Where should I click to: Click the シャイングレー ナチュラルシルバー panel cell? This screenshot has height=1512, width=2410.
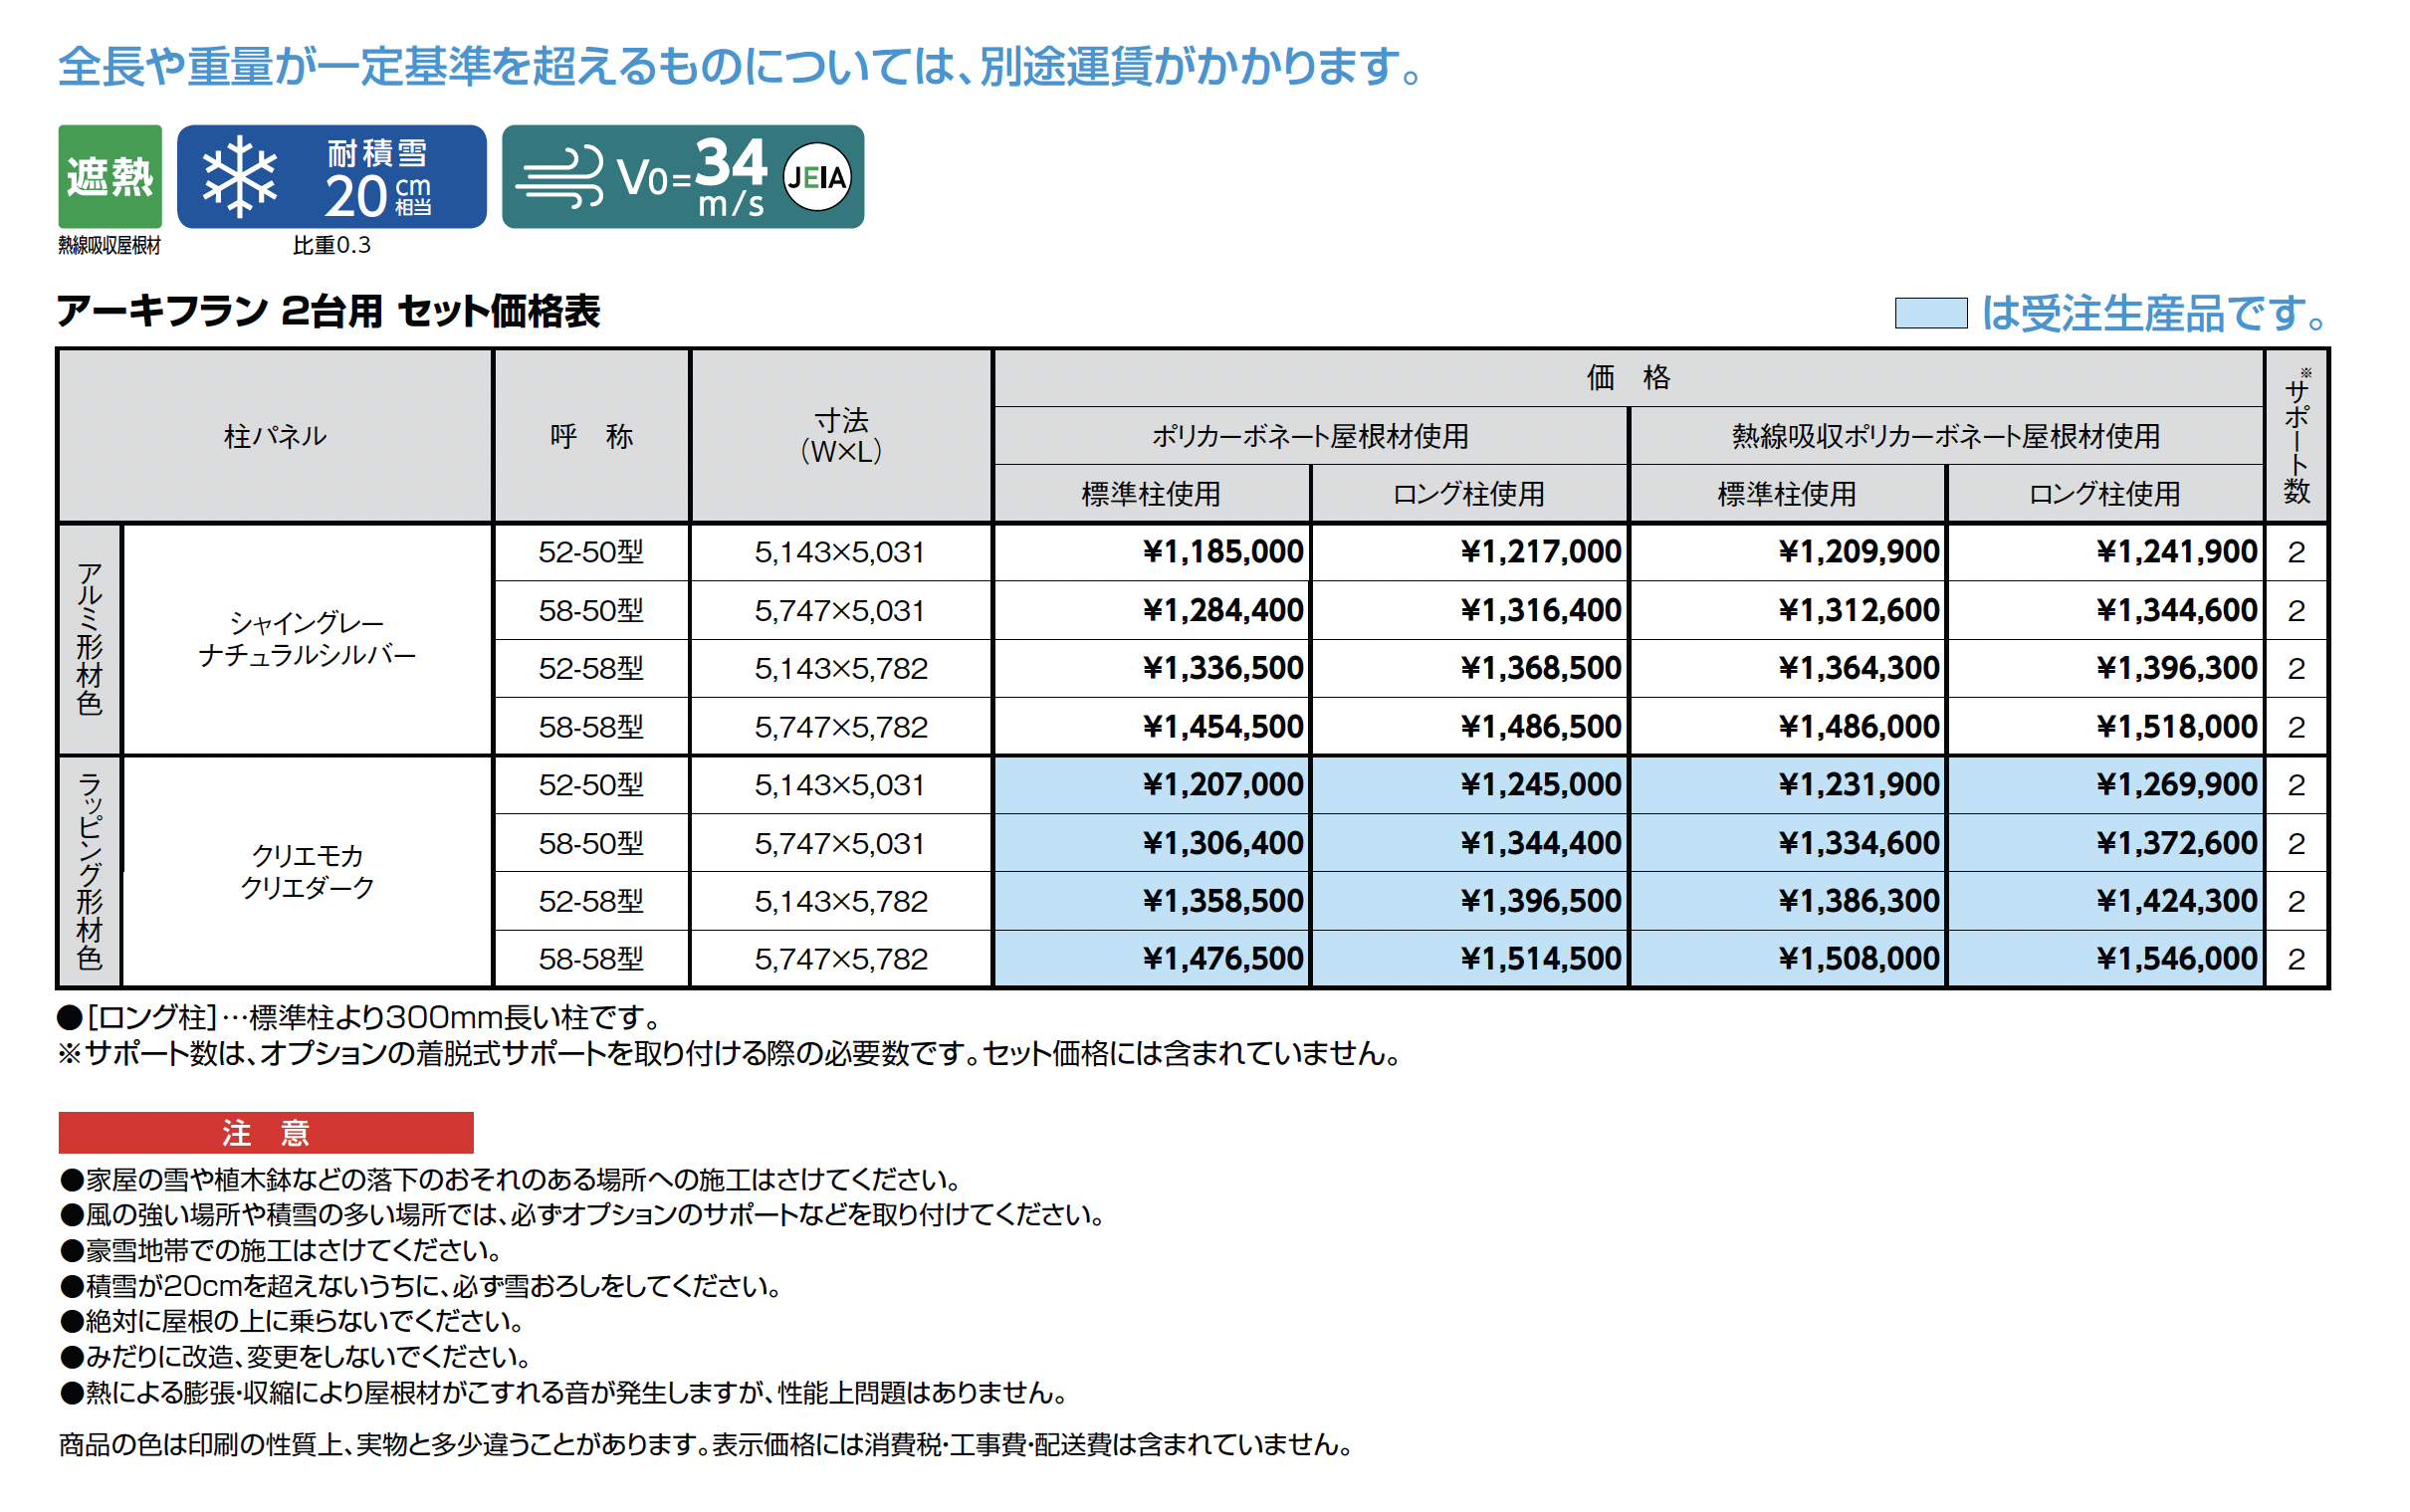tap(306, 638)
